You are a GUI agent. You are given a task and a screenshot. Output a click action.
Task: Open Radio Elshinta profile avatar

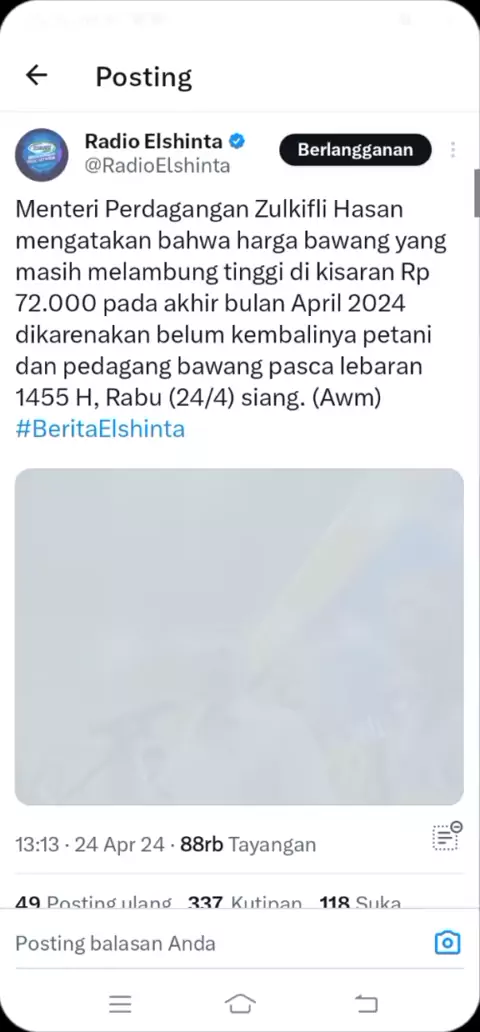click(x=41, y=155)
